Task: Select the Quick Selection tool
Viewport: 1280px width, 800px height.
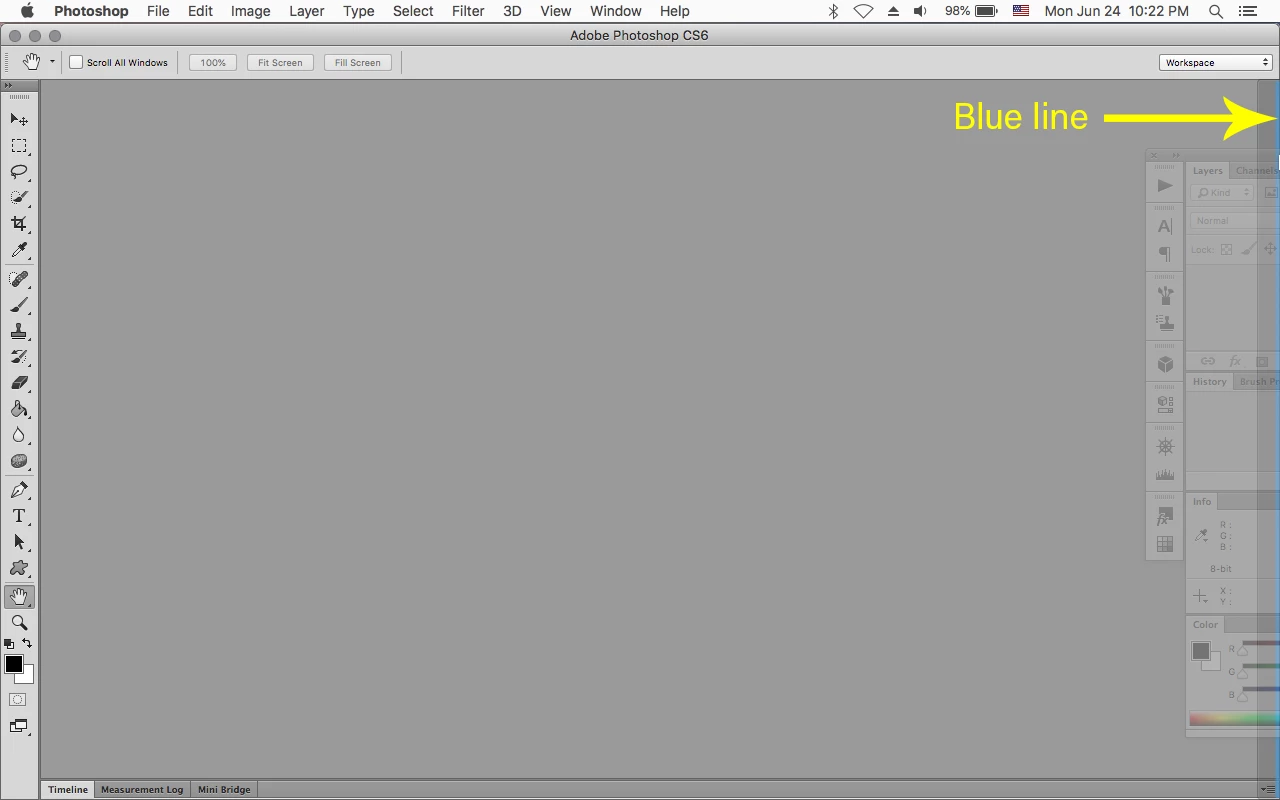Action: click(19, 198)
